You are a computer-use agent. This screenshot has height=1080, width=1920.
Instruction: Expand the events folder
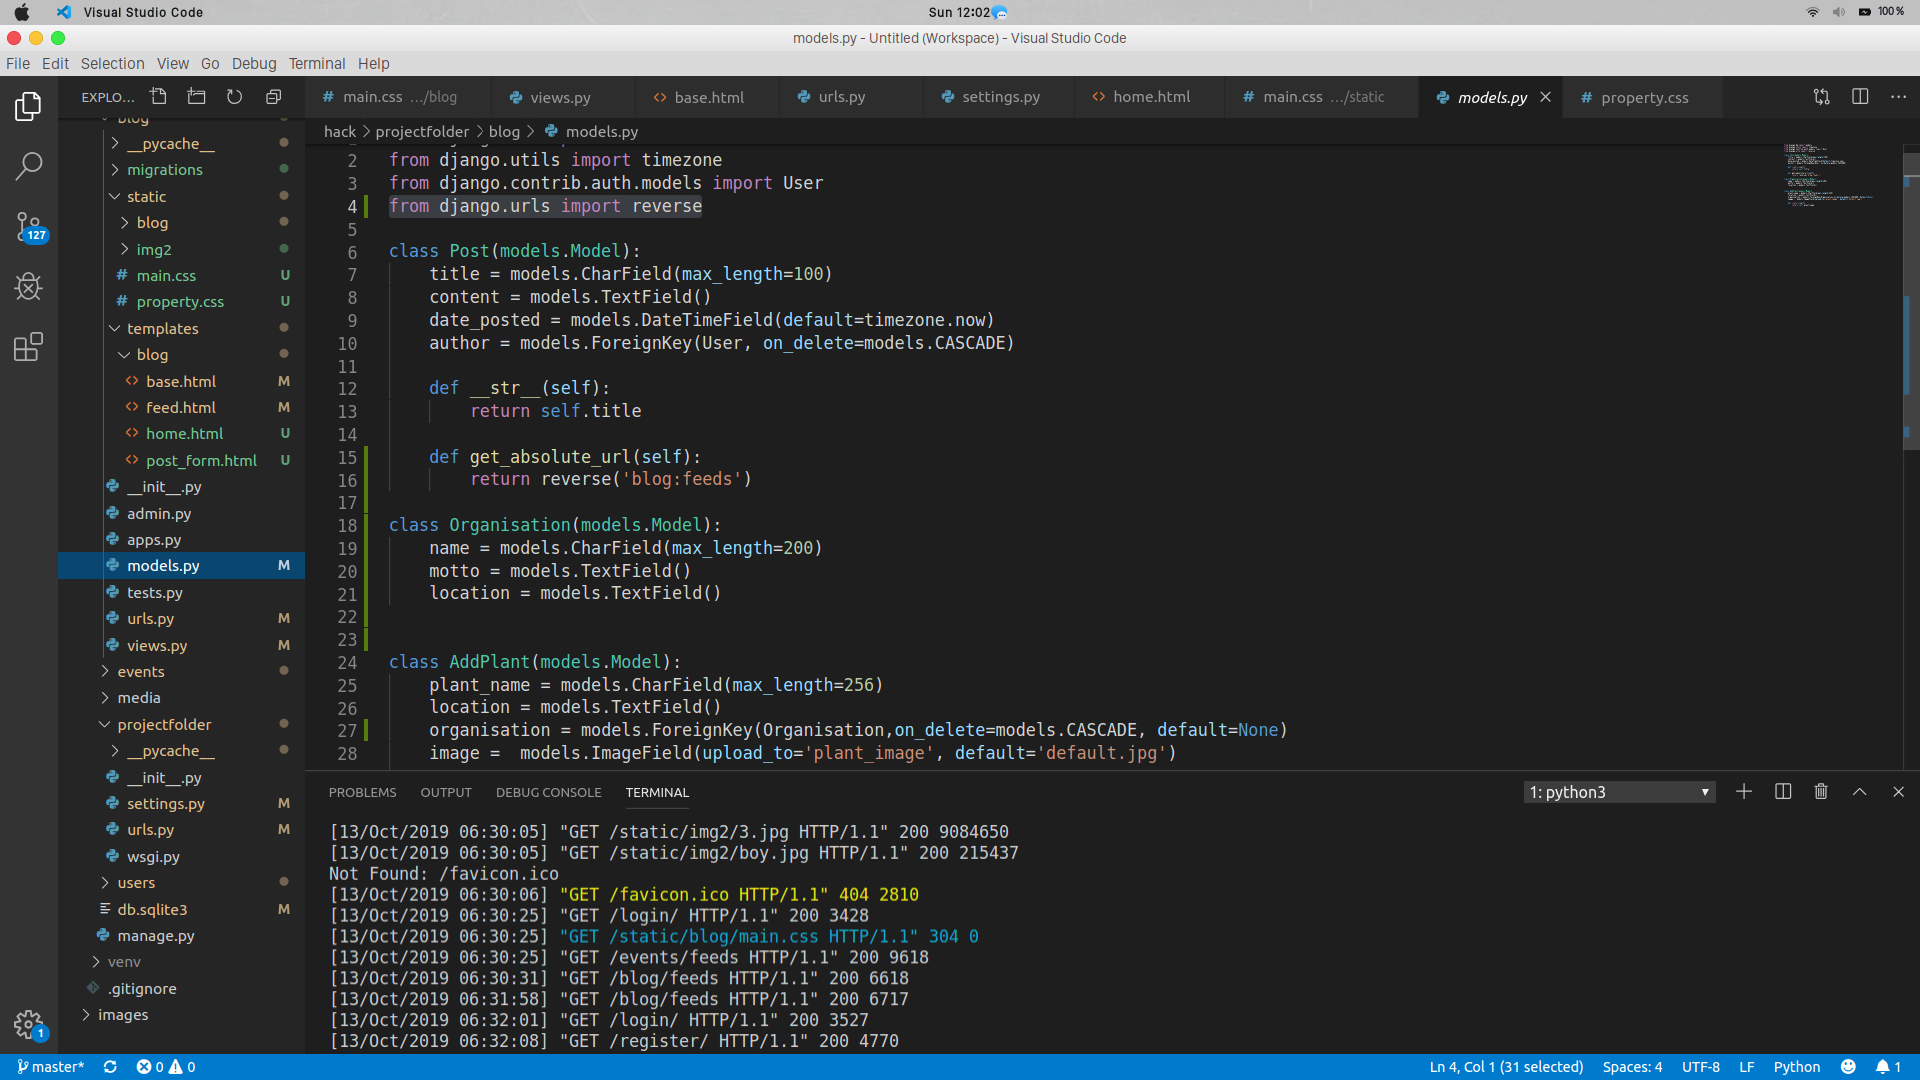(x=140, y=672)
